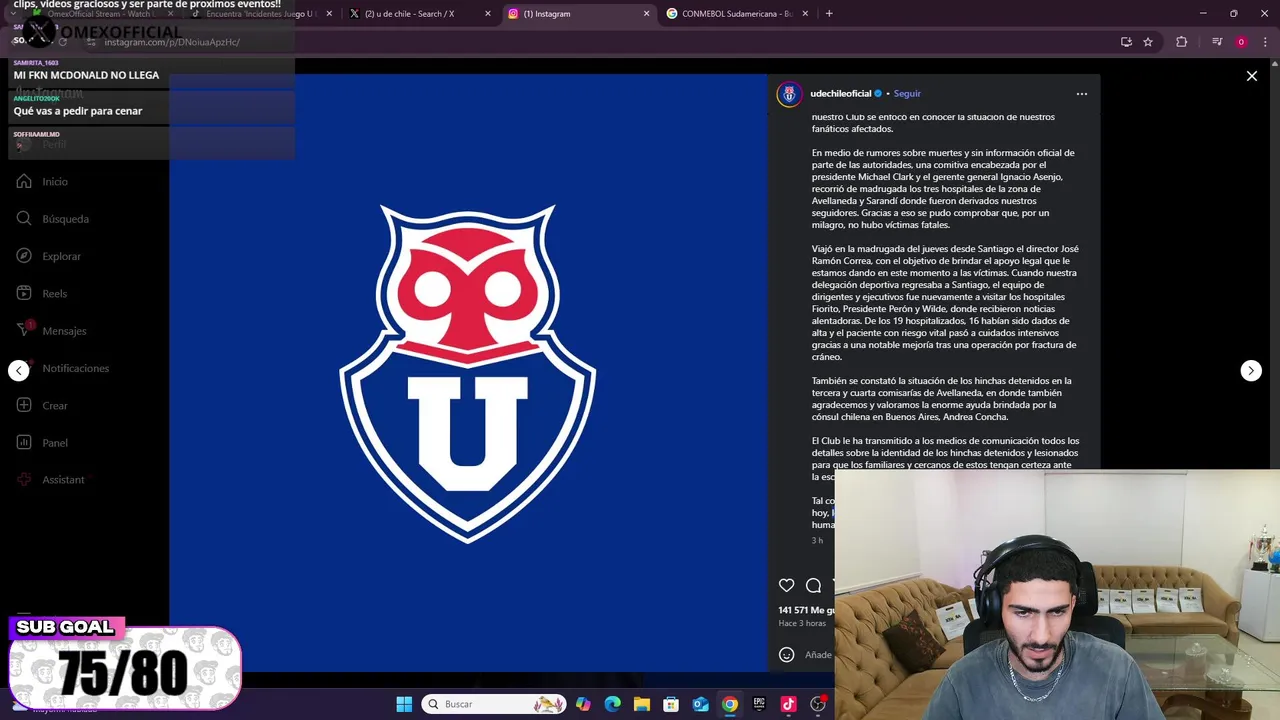Close the 'u de chile - Search / X' tab

(487, 14)
